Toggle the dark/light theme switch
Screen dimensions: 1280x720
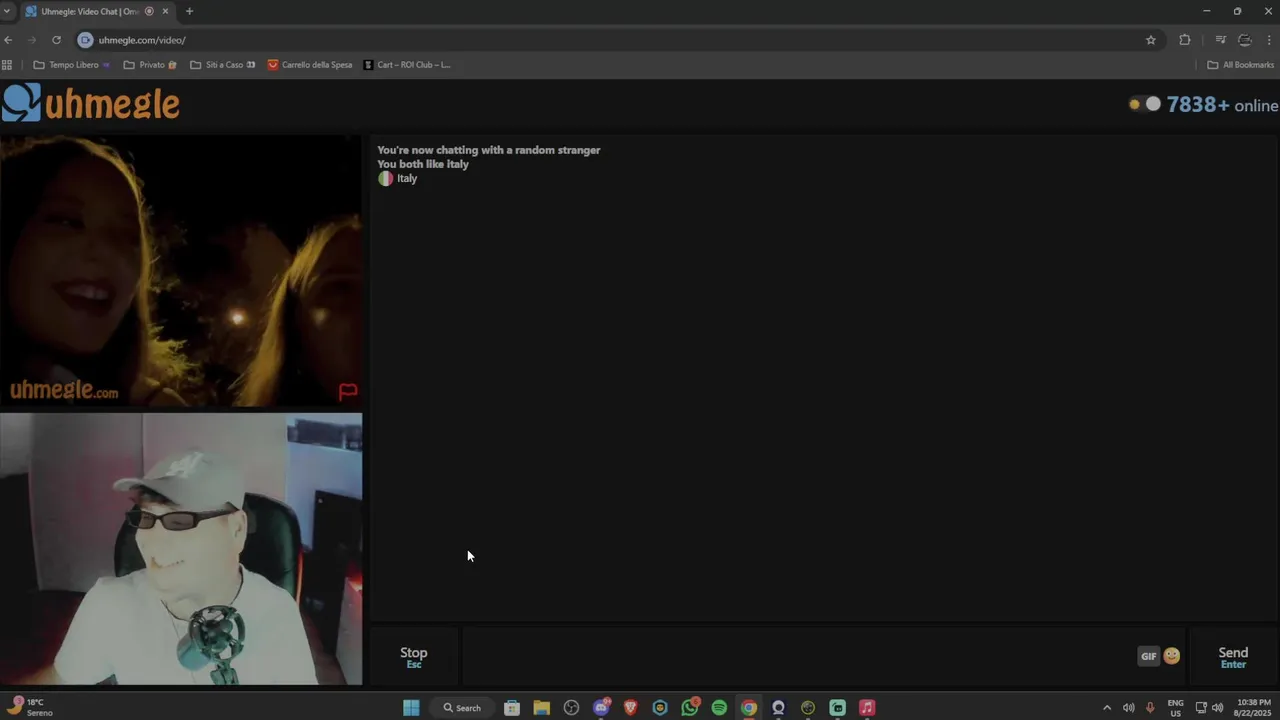(x=1145, y=104)
